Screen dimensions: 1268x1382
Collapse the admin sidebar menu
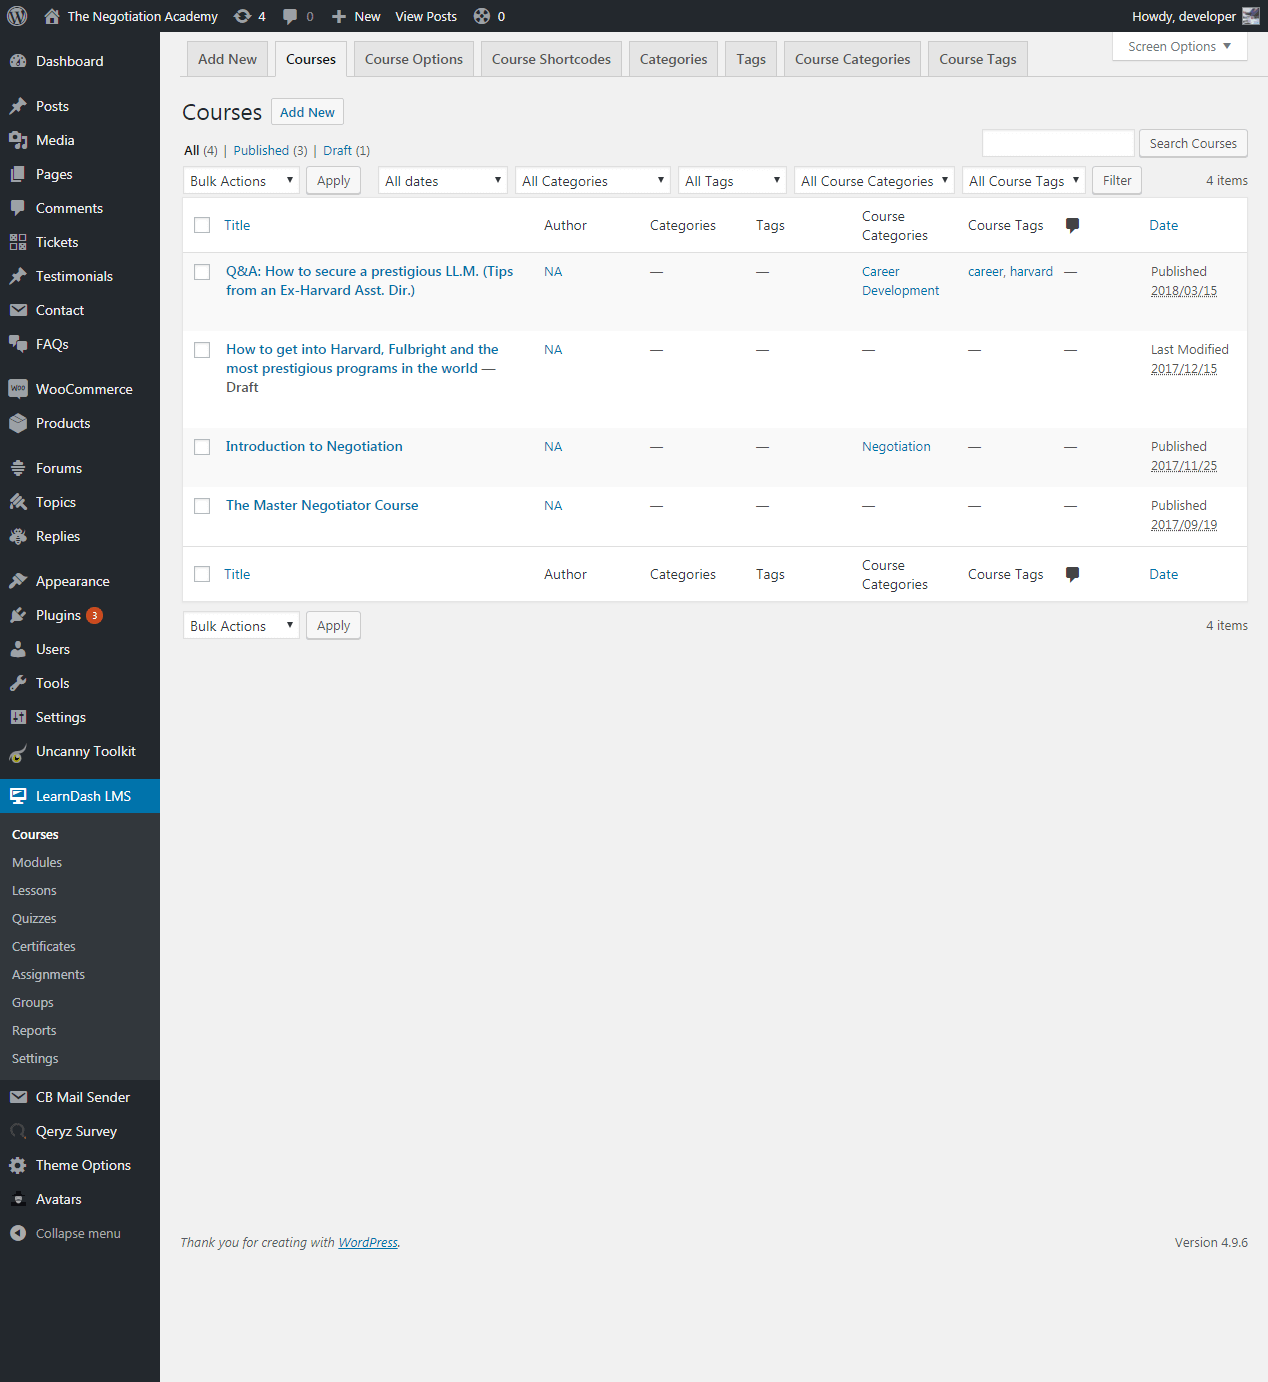pyautogui.click(x=78, y=1233)
